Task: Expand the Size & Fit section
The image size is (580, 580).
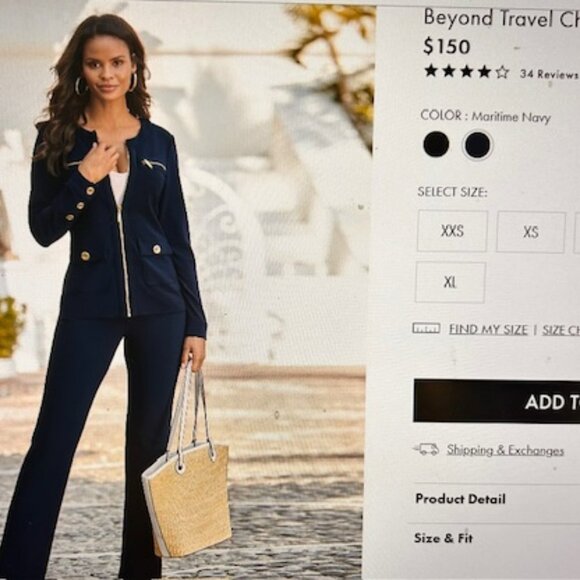Action: click(495, 538)
